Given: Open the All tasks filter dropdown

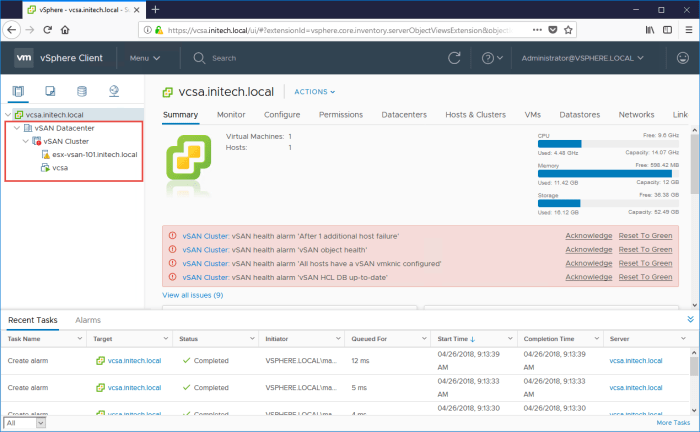Looking at the screenshot, I should [x=24, y=423].
